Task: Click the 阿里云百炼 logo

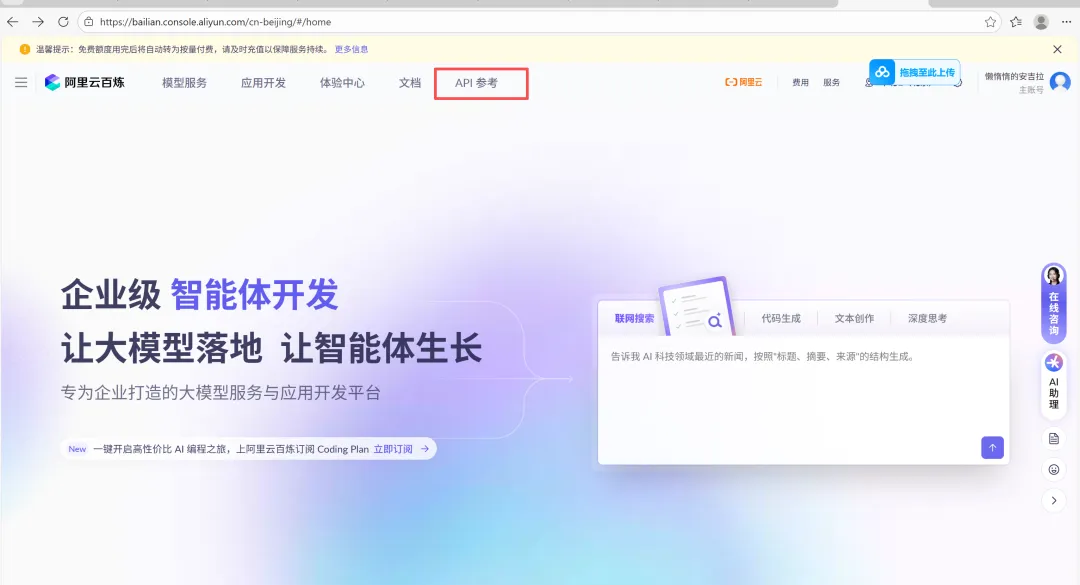Action: click(x=85, y=83)
